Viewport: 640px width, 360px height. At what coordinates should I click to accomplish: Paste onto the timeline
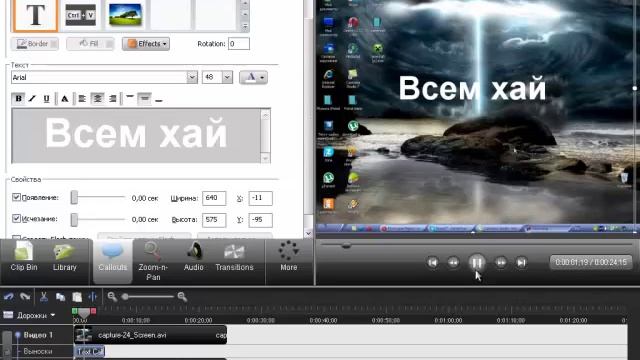[x=77, y=297]
